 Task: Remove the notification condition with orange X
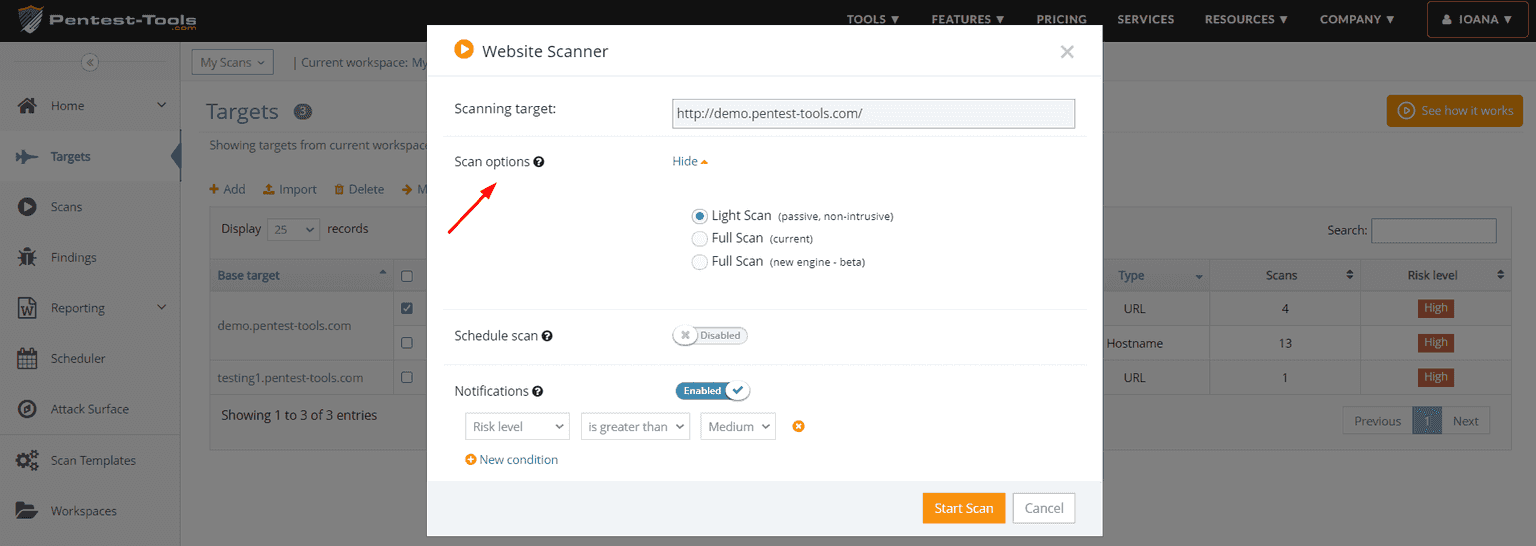798,427
